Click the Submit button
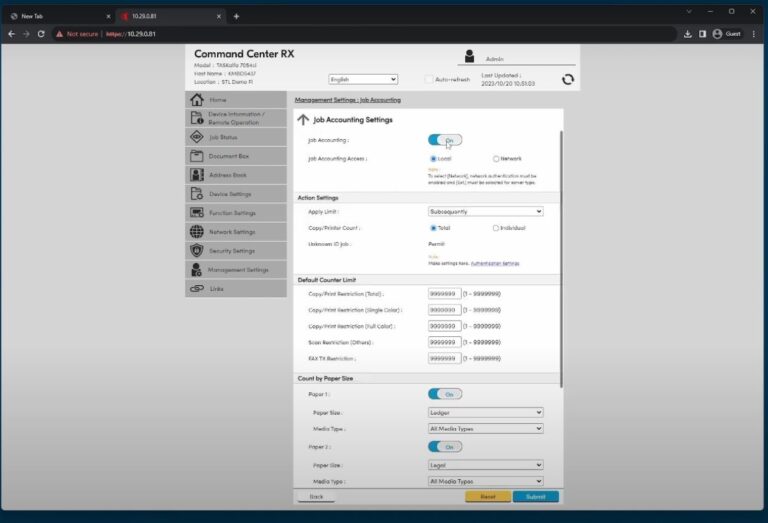 (536, 497)
